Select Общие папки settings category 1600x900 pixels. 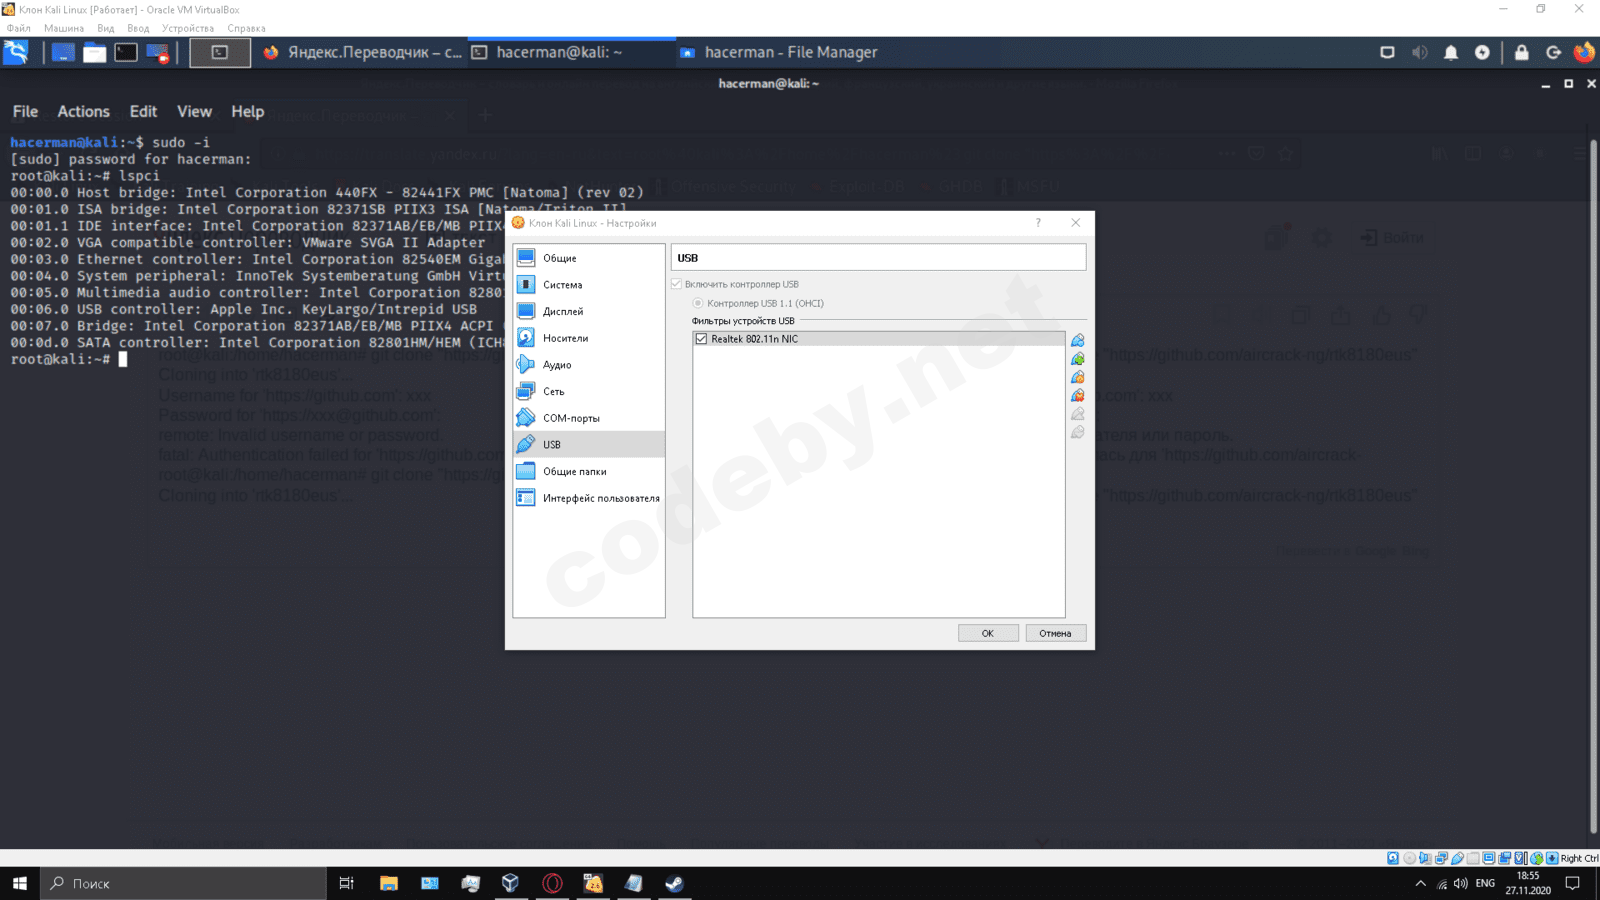[x=589, y=471]
